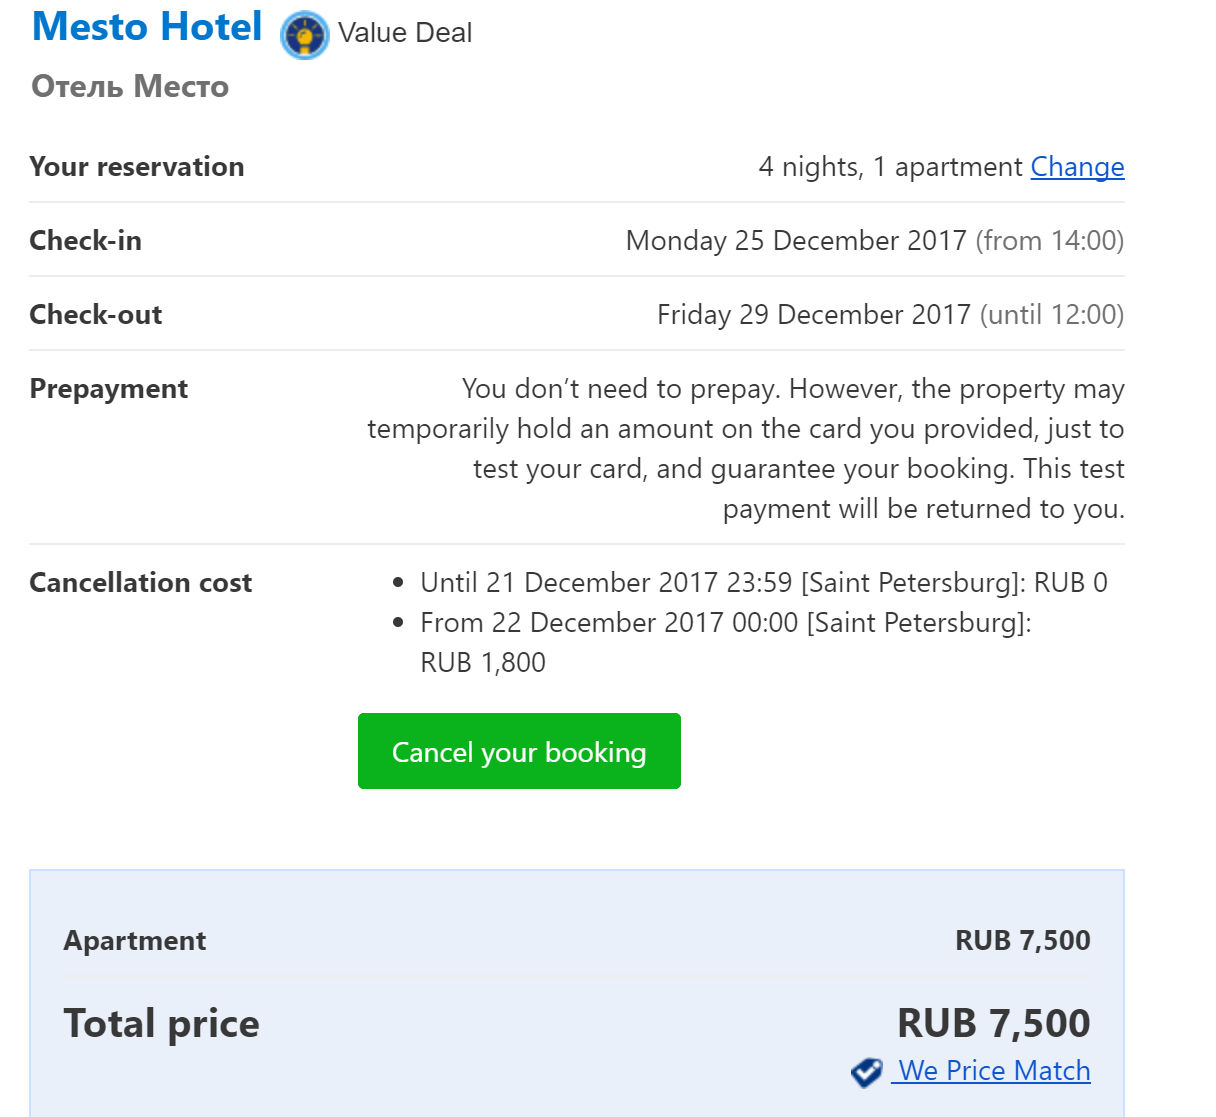Image resolution: width=1216 pixels, height=1117 pixels.
Task: Click the Prepayment section heading
Action: pos(108,389)
